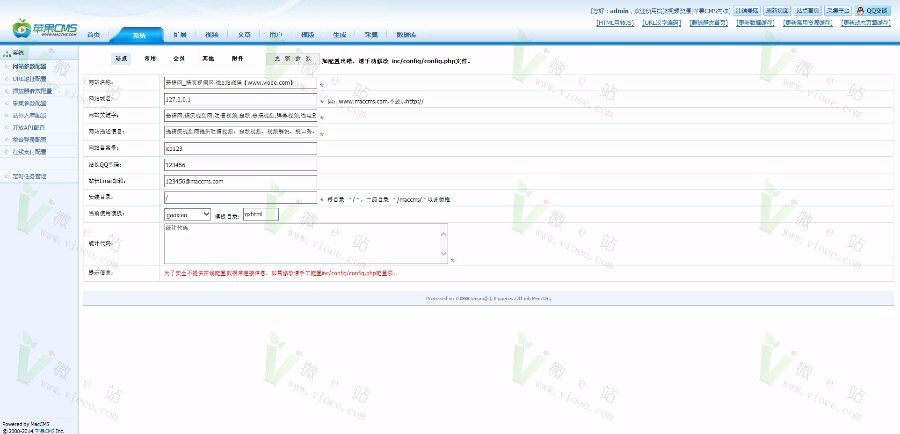Click the first button after the admin greeting
Image resolution: width=900 pixels, height=434 pixels.
click(x=747, y=11)
